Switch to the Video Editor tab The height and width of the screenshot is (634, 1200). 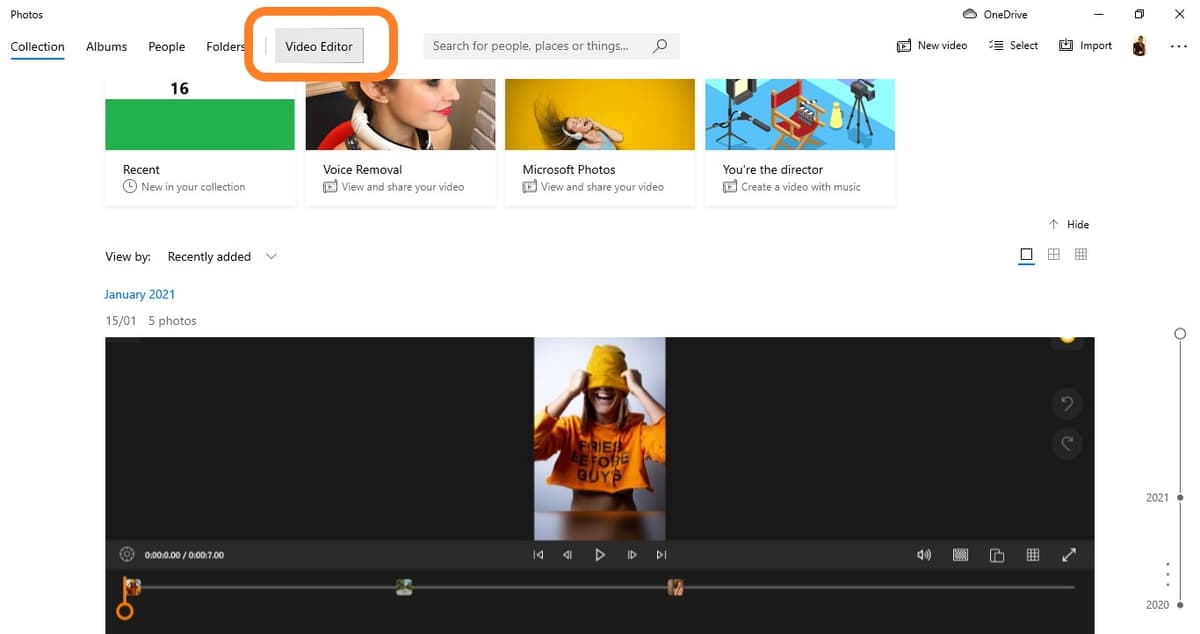coord(318,45)
